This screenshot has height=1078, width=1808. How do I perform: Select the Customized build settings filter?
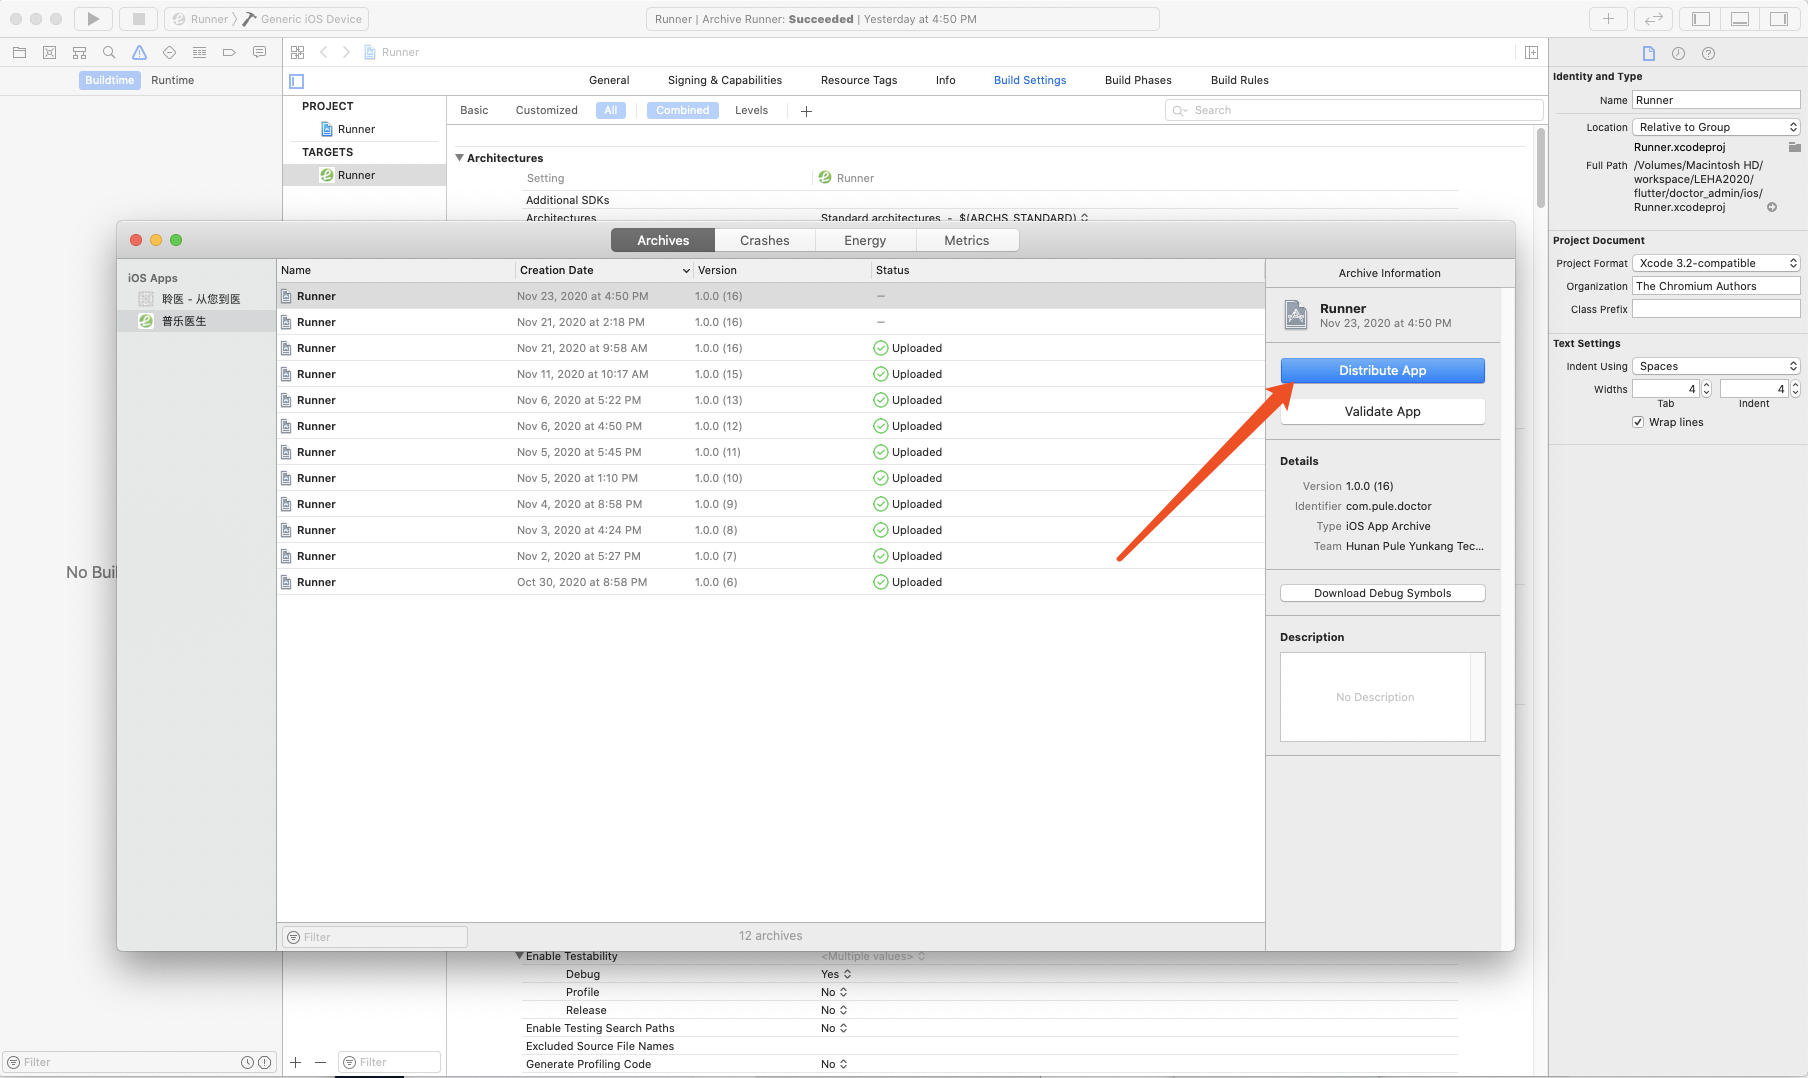[547, 110]
